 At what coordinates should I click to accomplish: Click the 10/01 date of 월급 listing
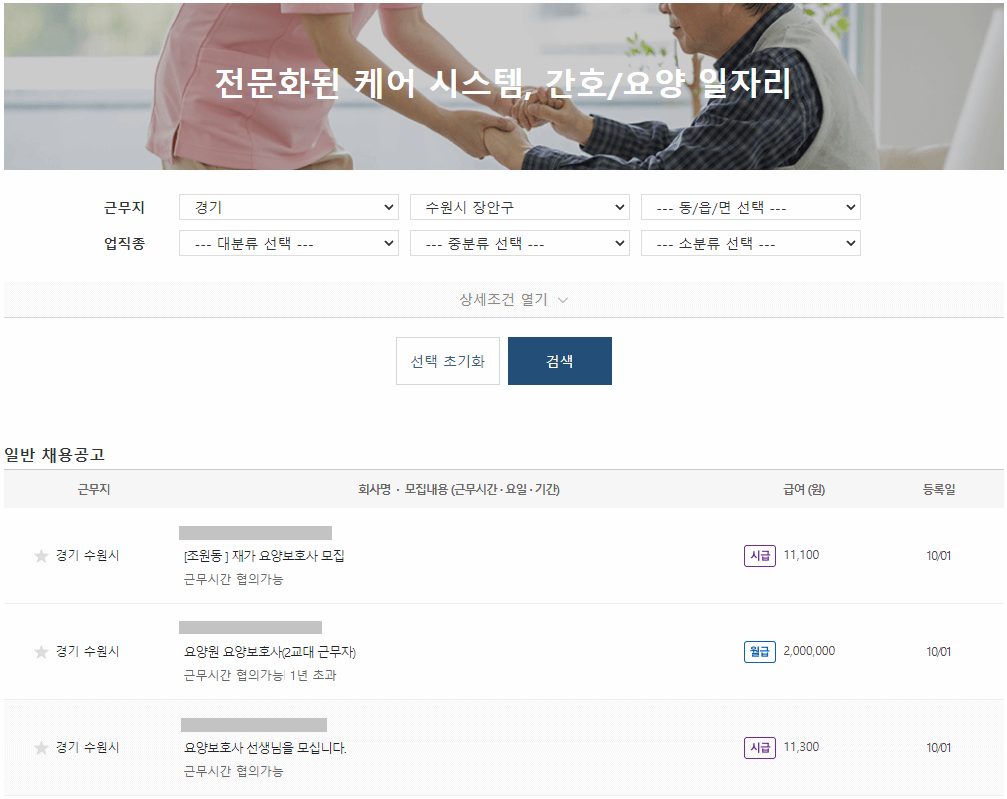click(x=938, y=652)
